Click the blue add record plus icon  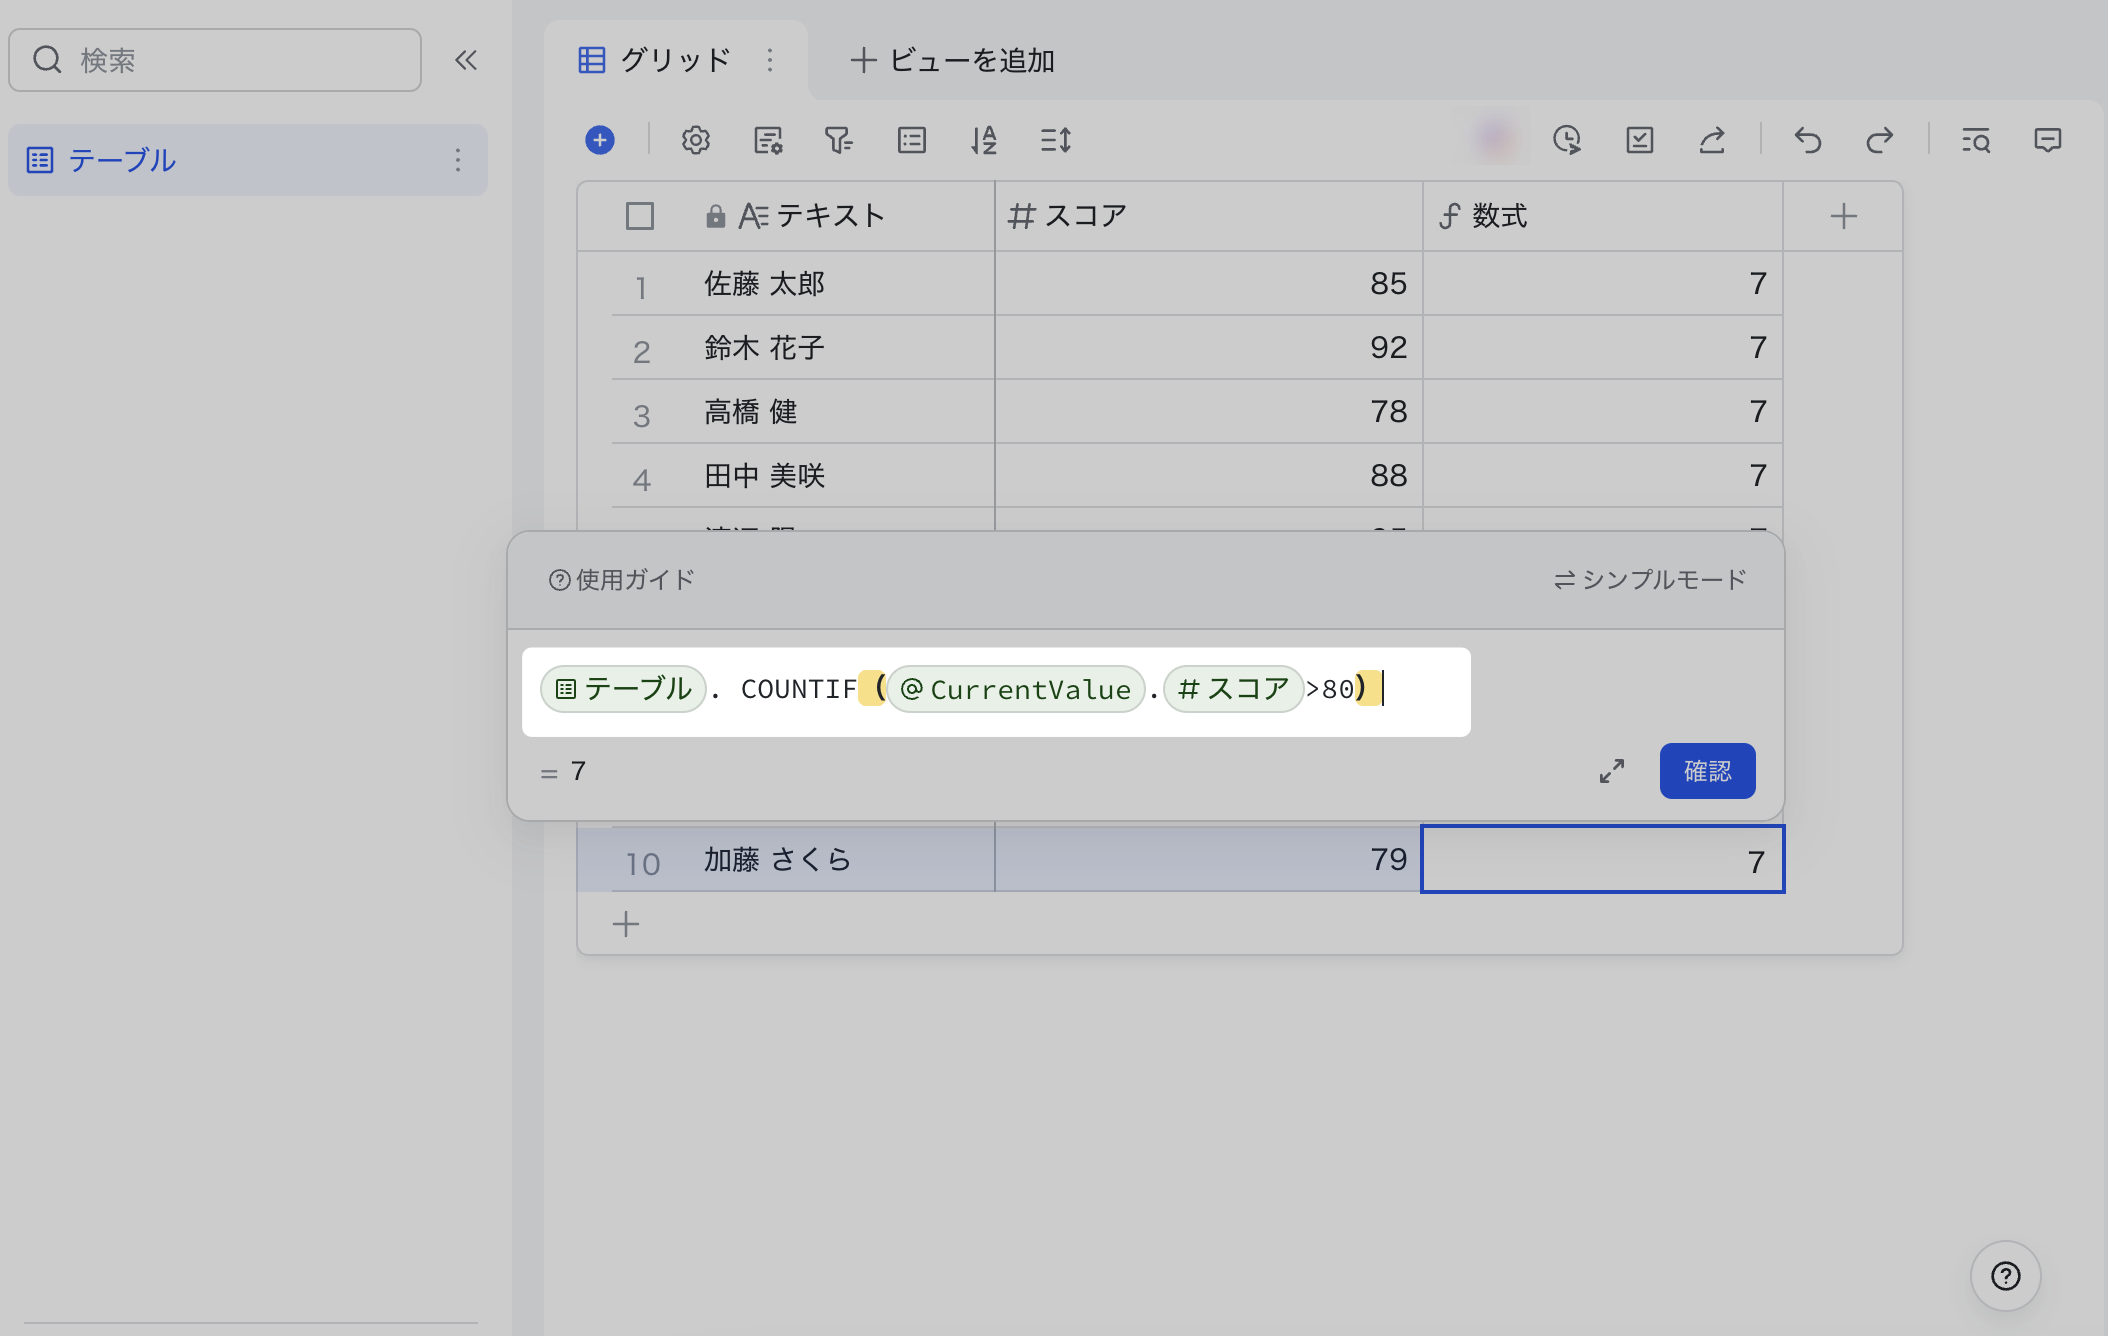pyautogui.click(x=600, y=140)
